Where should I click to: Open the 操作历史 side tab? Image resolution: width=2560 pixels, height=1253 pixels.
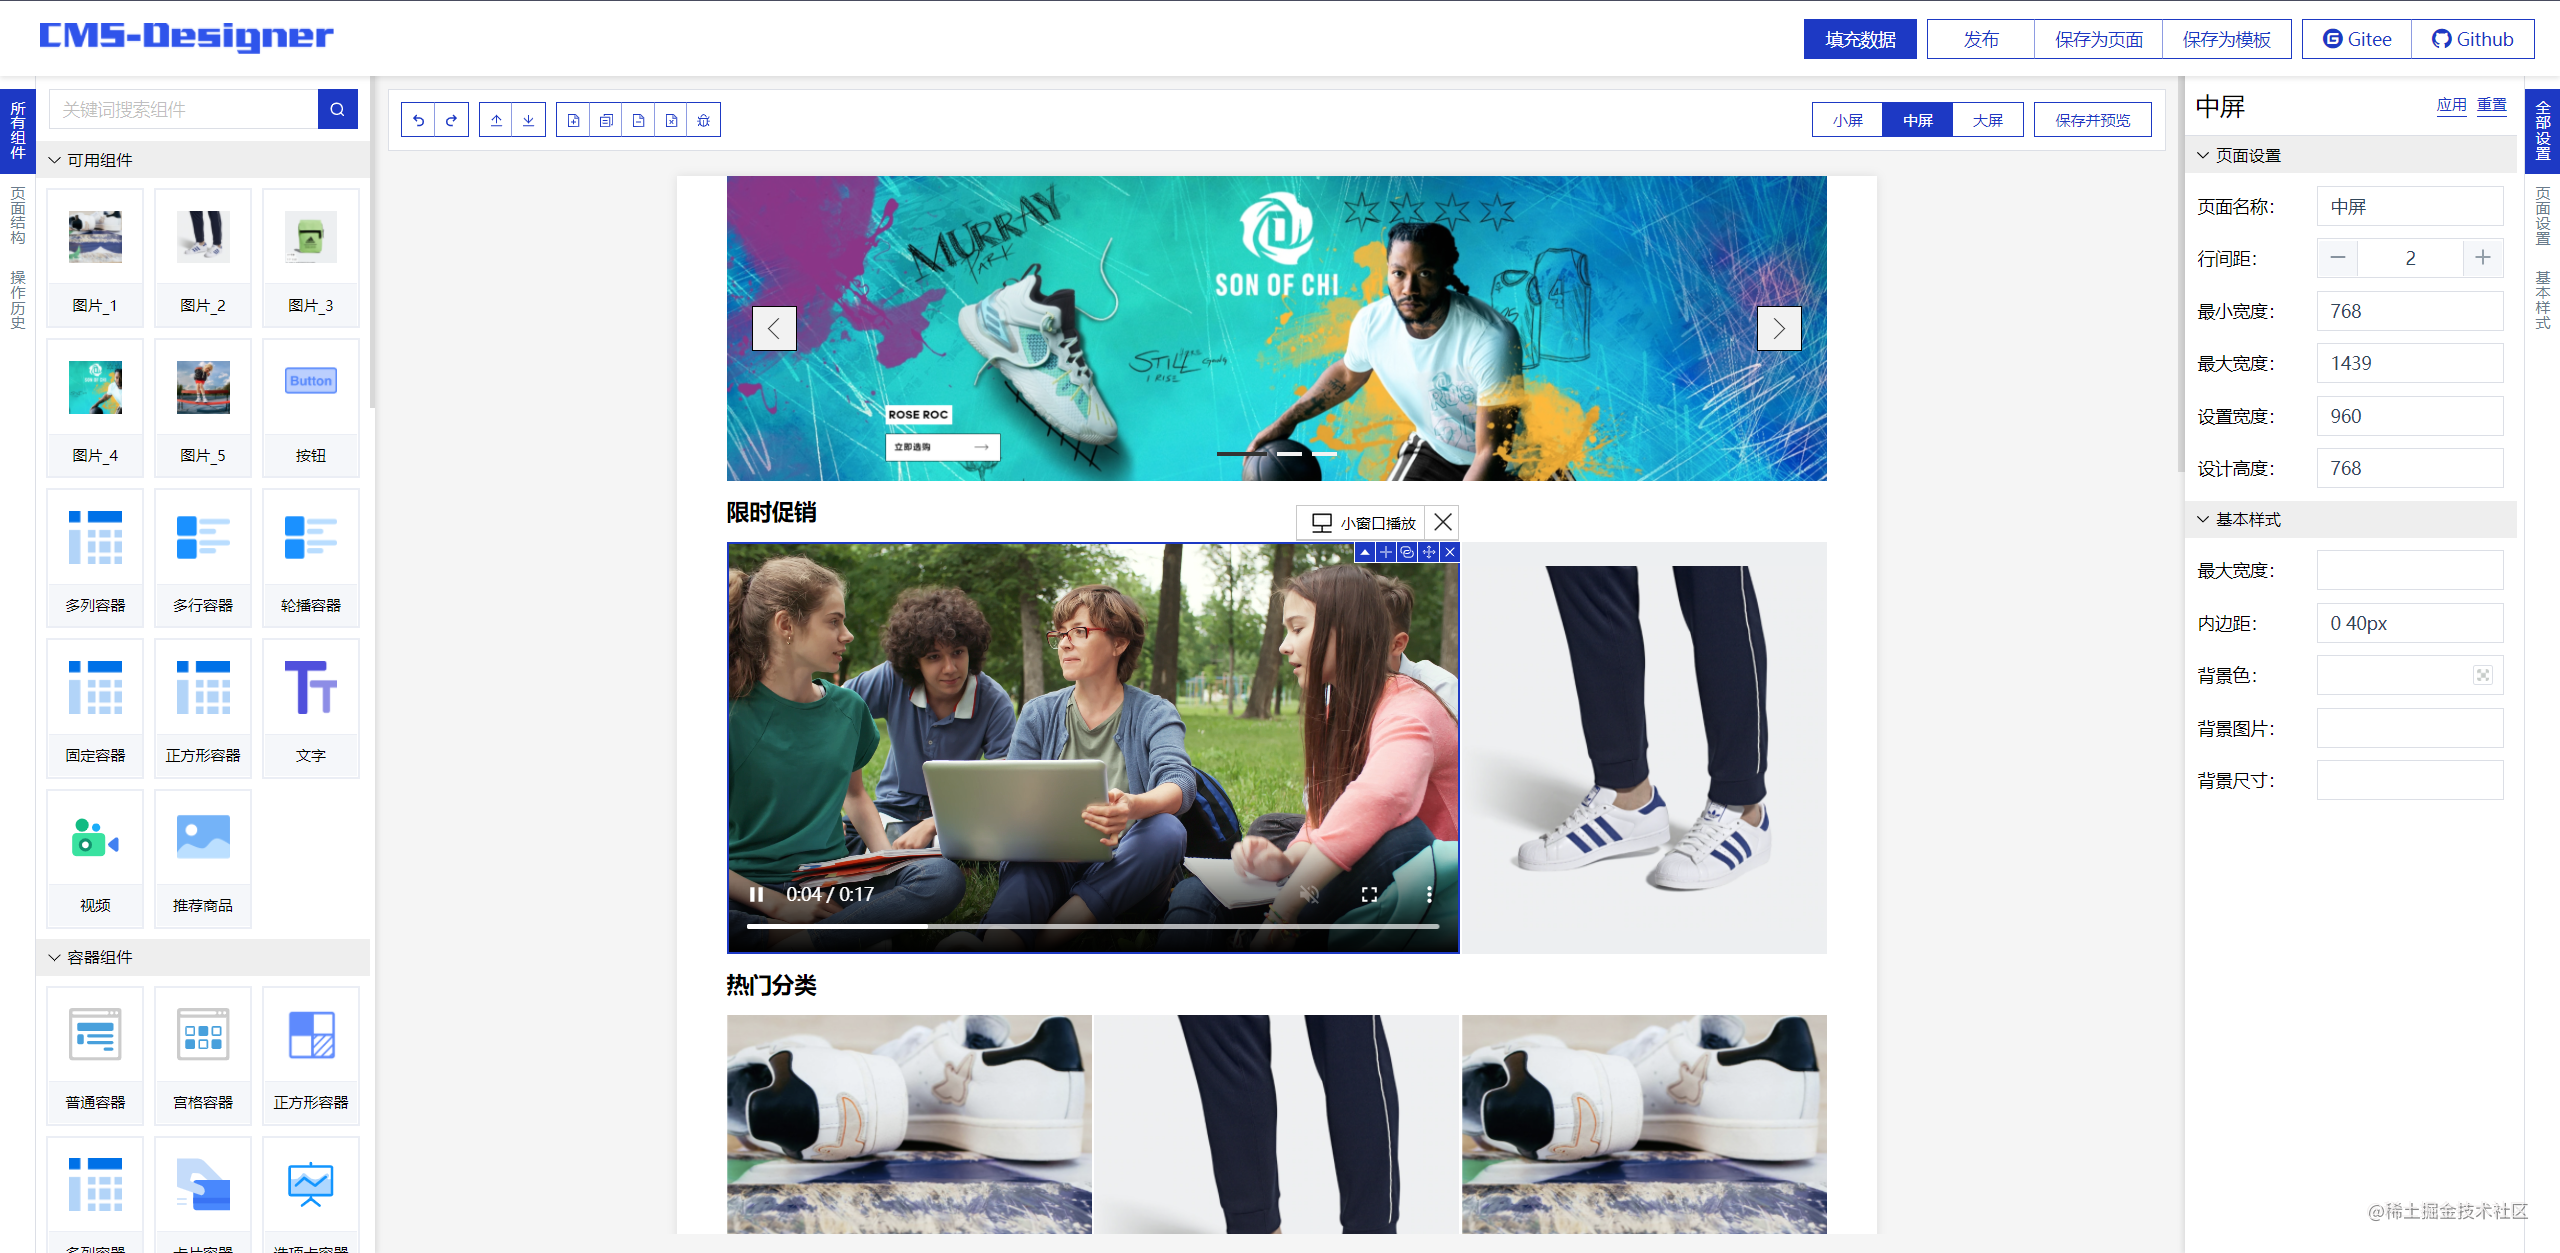(x=17, y=299)
